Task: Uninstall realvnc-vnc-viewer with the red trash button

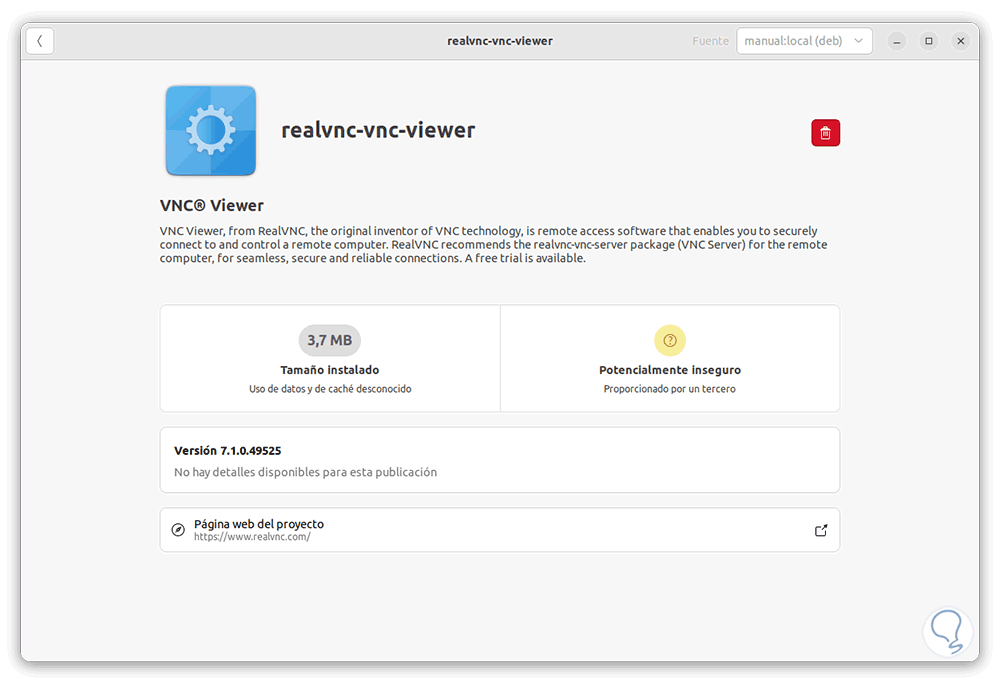Action: coord(825,133)
